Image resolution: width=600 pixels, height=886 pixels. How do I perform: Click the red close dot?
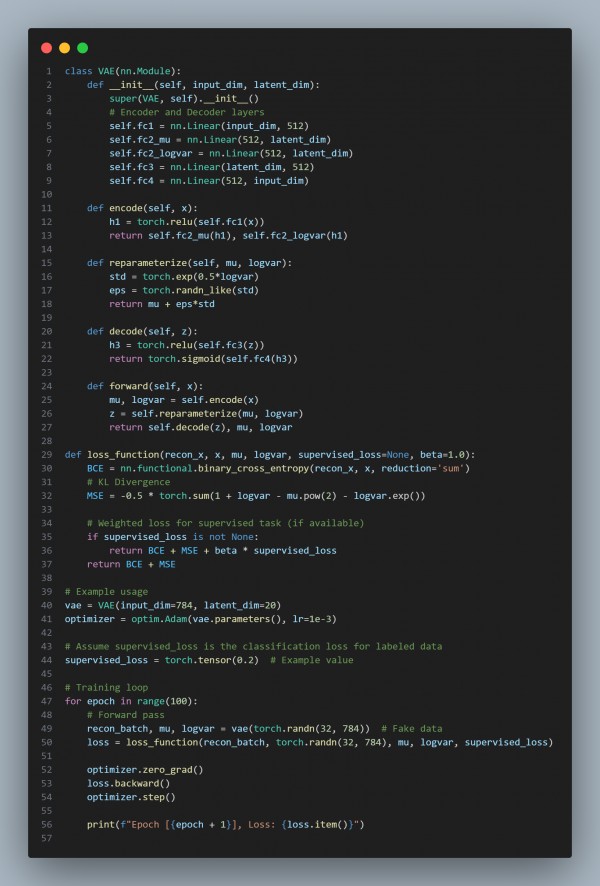[x=46, y=48]
